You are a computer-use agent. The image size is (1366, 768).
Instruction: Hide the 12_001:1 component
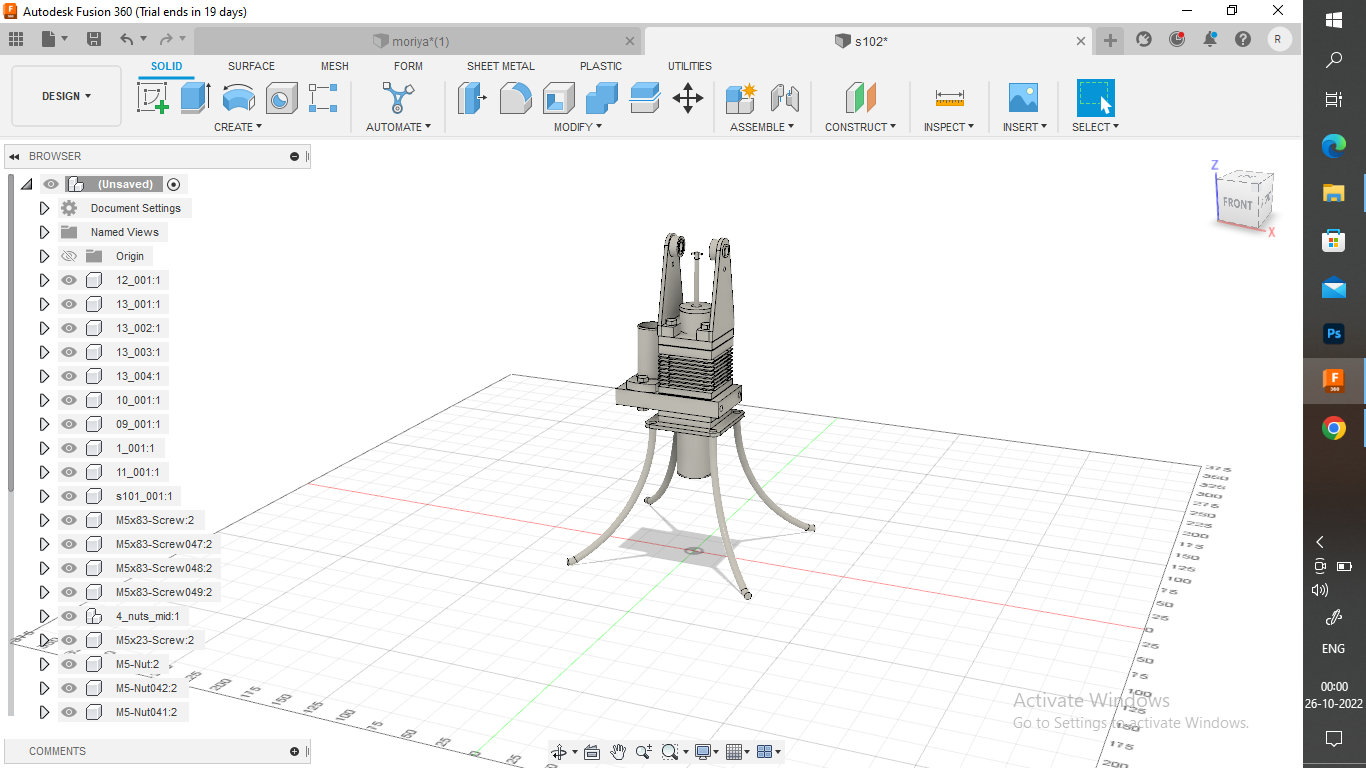[x=69, y=280]
